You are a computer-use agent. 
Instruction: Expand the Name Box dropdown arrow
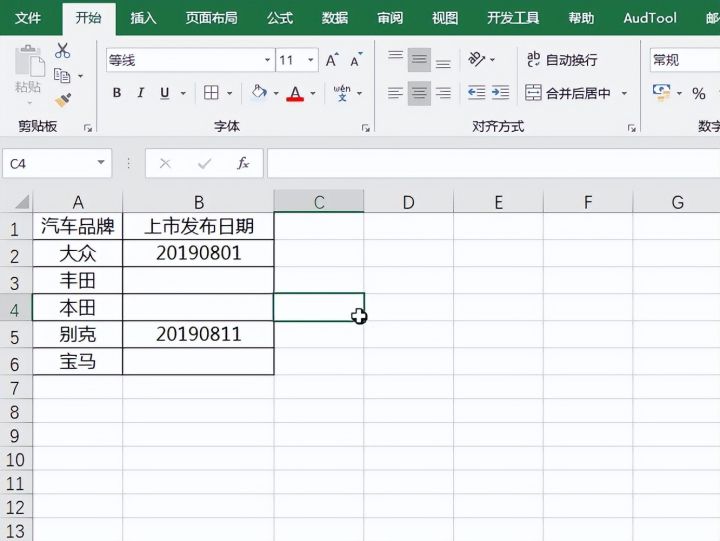tap(101, 163)
